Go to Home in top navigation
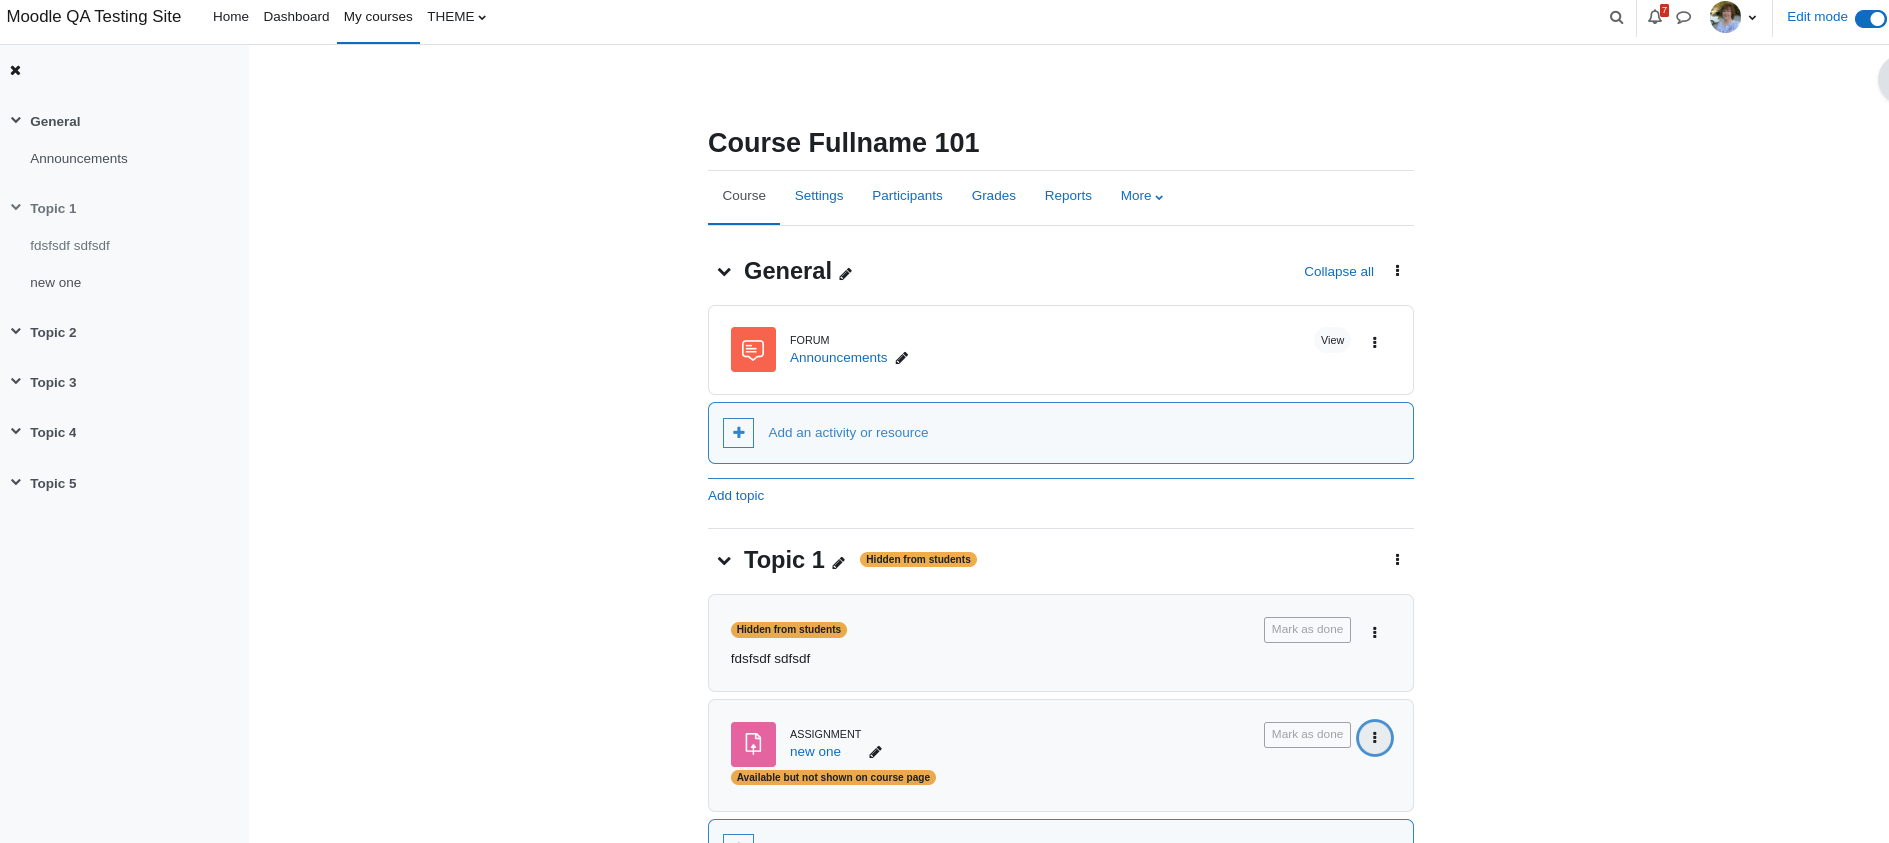The image size is (1889, 843). pos(231,17)
